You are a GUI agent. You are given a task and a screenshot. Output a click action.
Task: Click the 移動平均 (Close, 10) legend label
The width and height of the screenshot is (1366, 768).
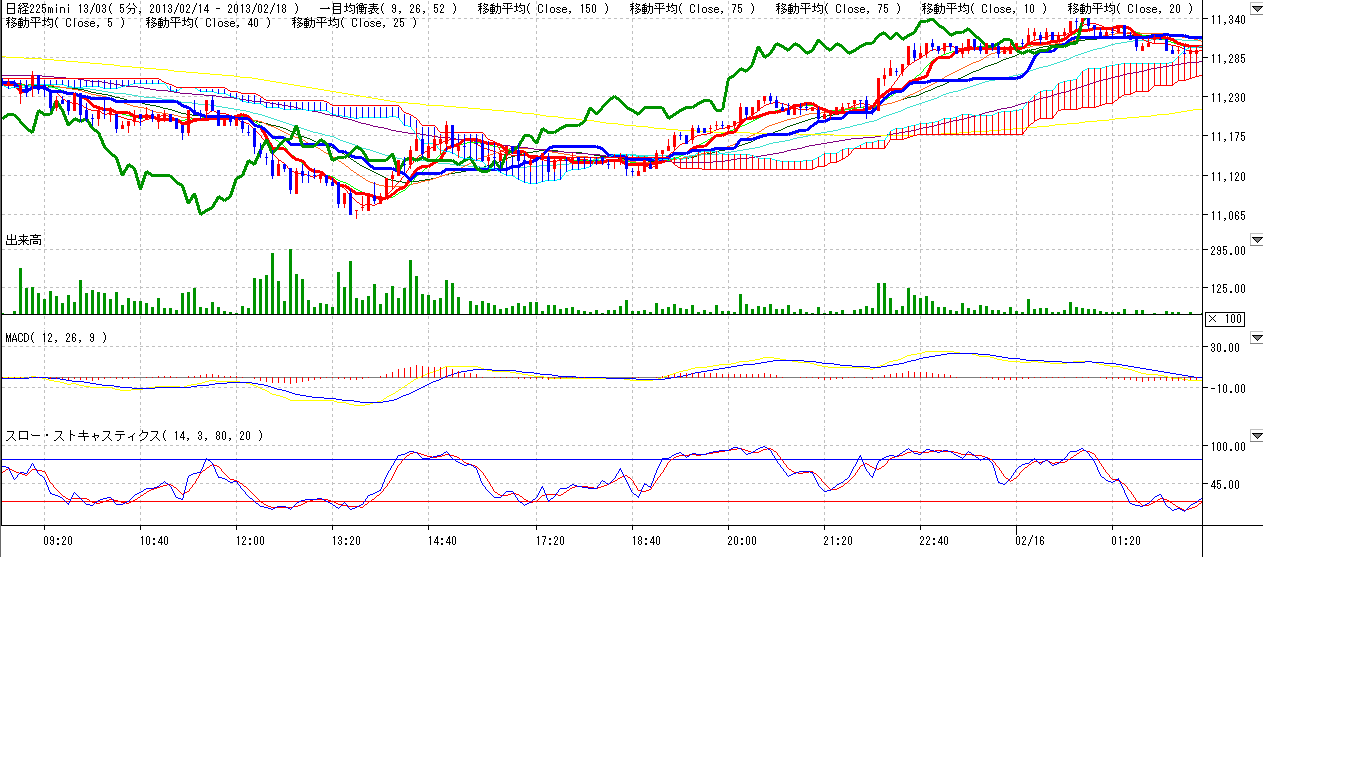[984, 9]
